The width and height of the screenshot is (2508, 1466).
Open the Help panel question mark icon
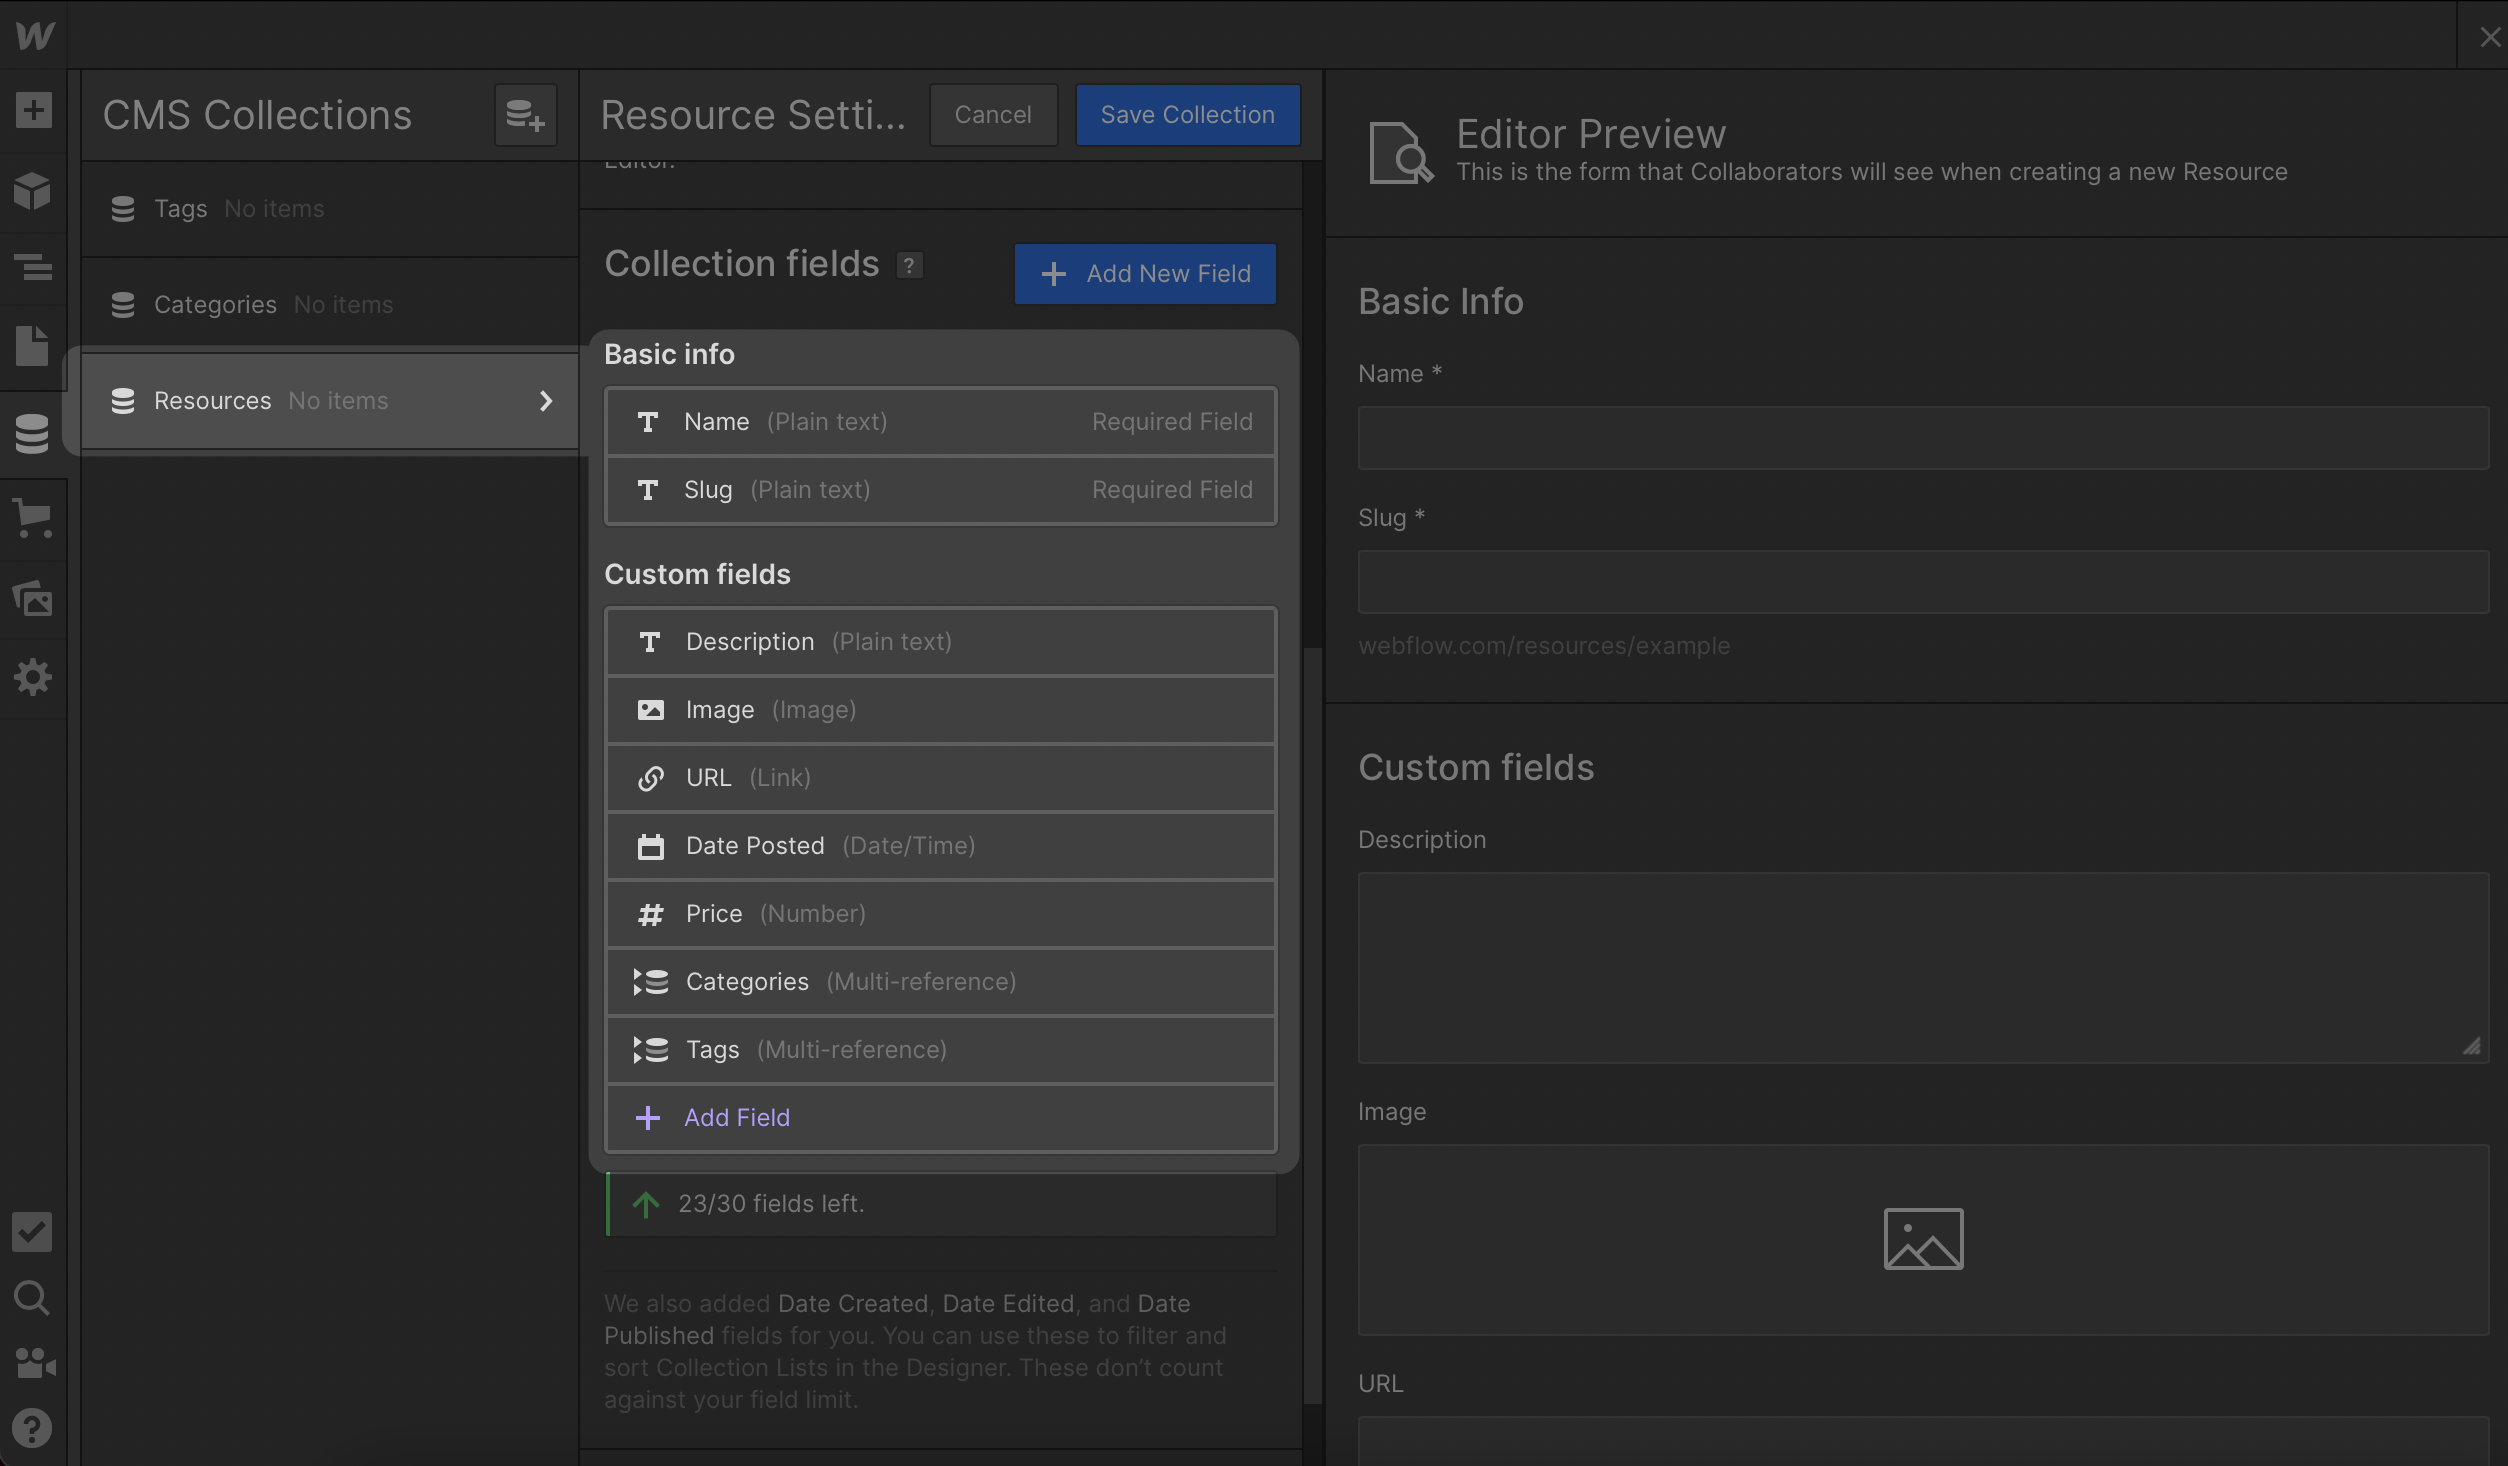[x=33, y=1428]
